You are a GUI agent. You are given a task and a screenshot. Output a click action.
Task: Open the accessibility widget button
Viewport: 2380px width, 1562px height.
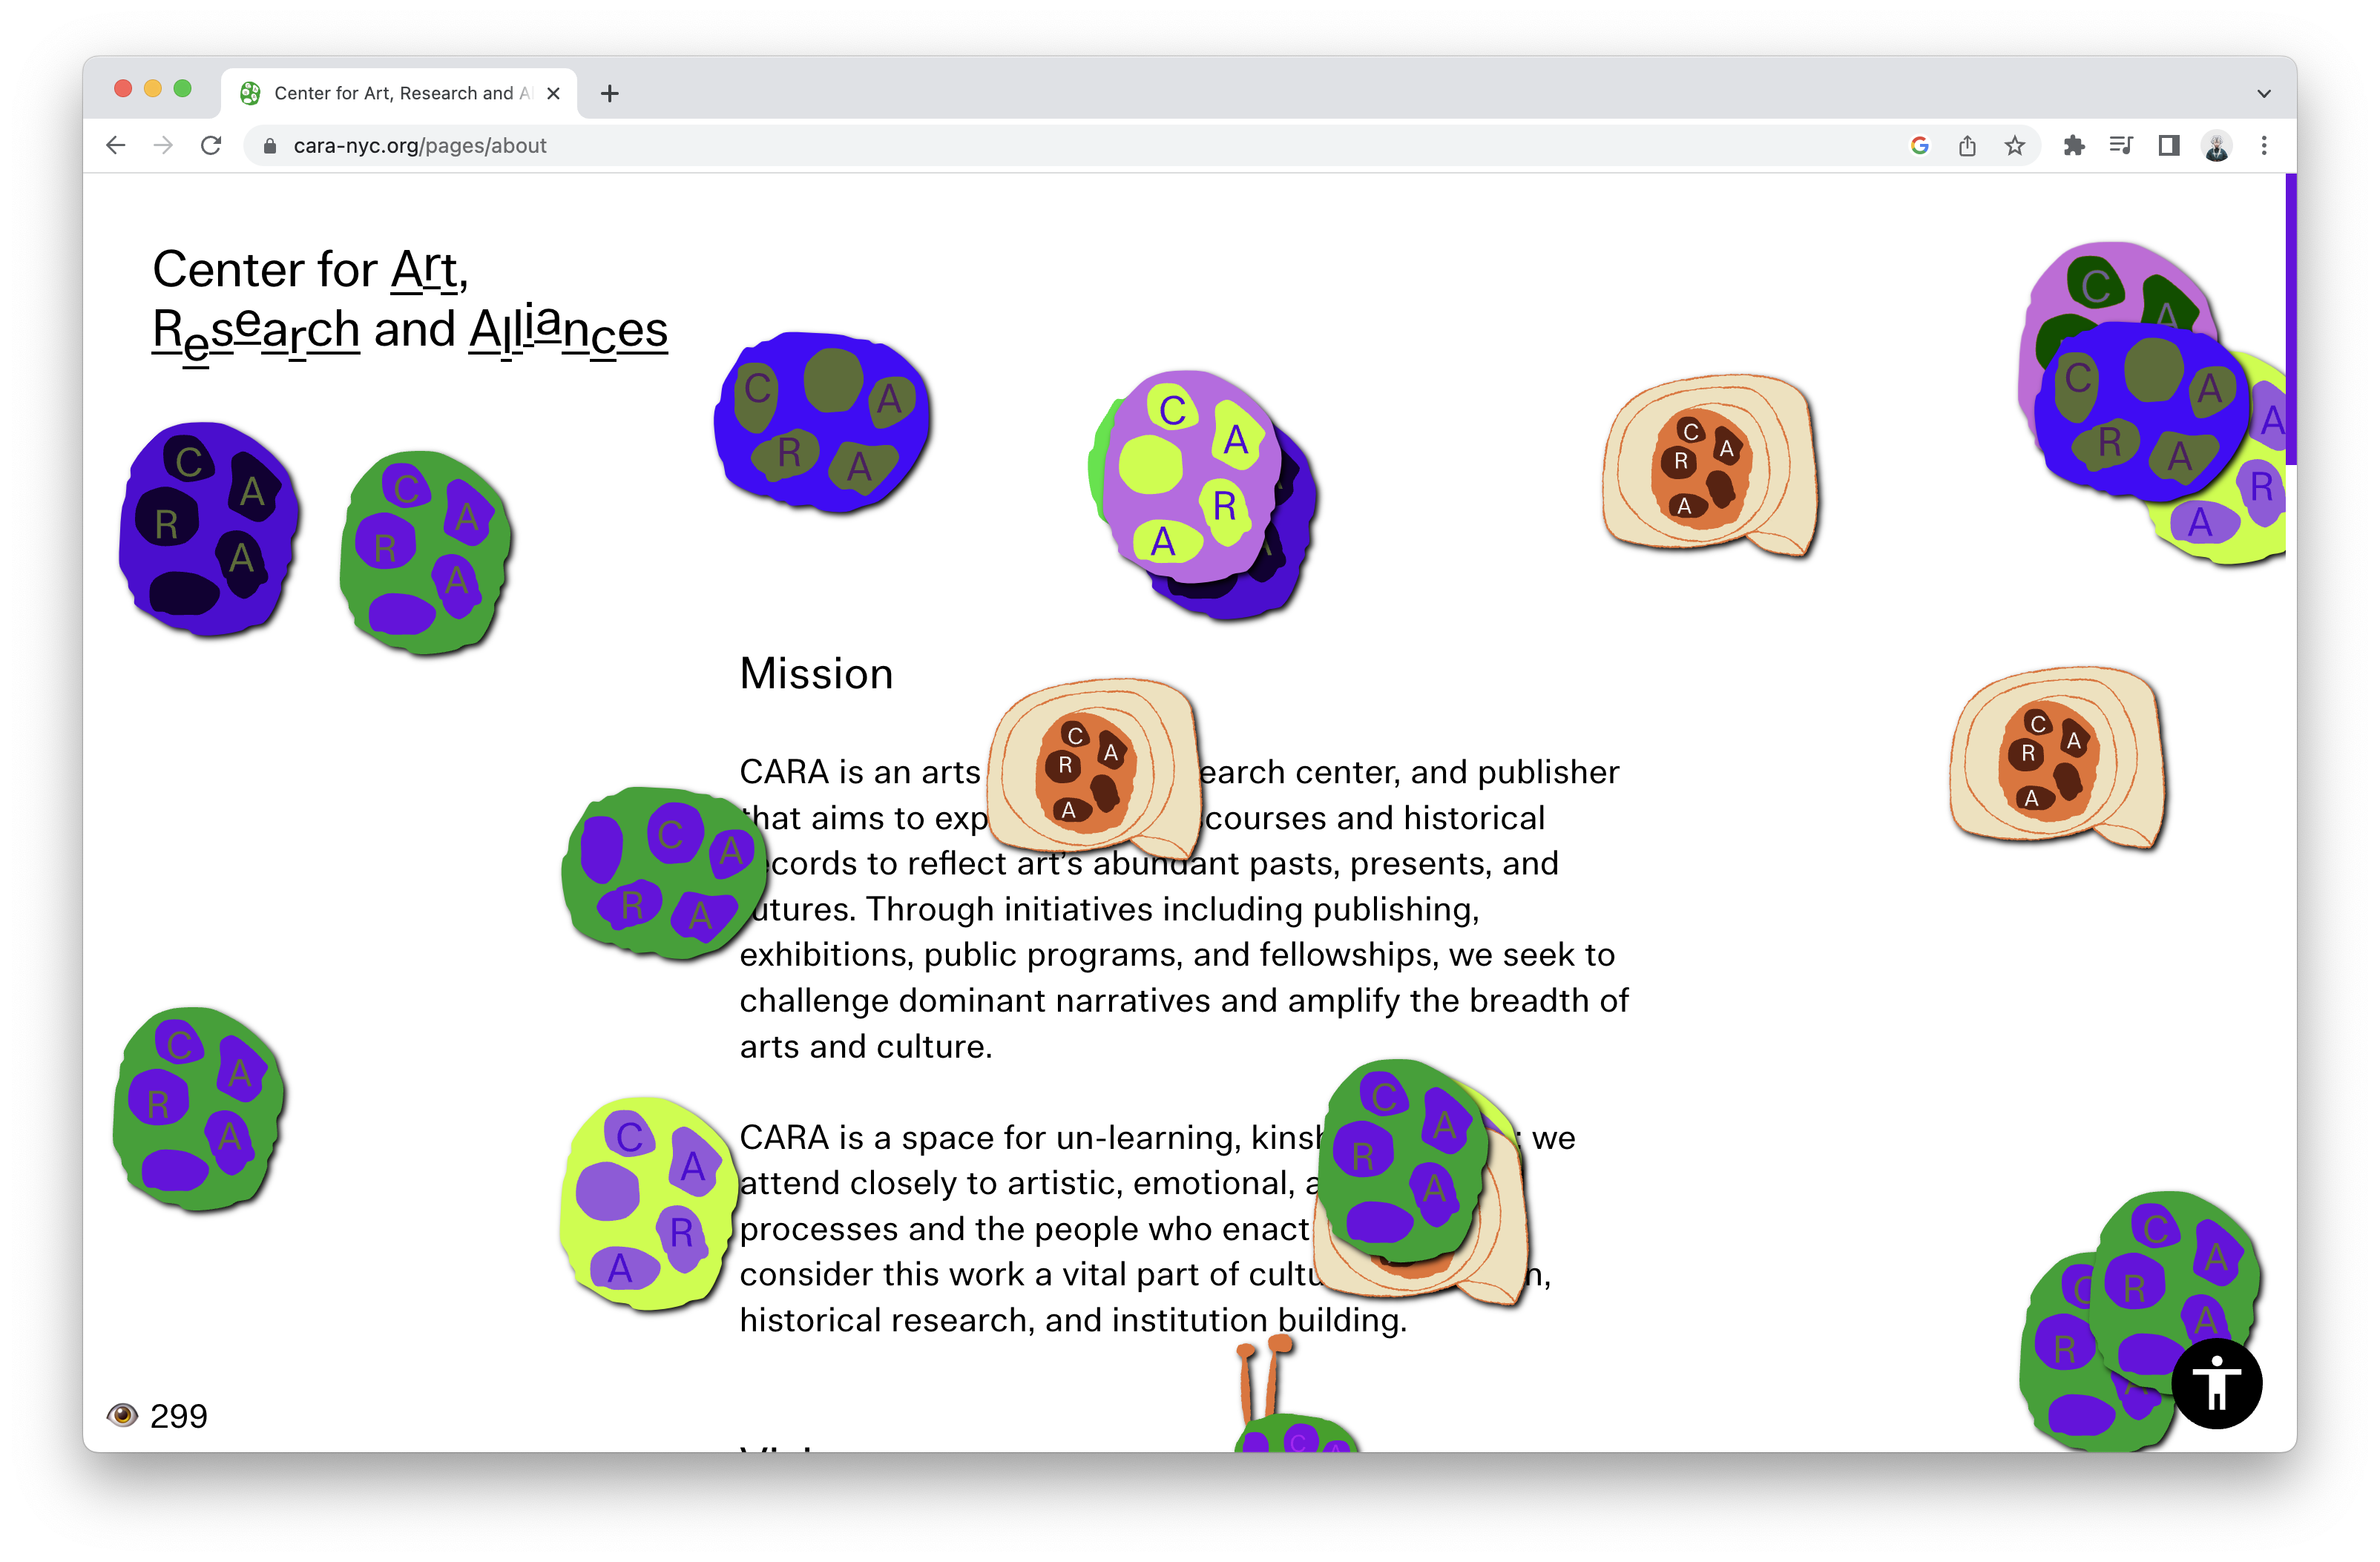pyautogui.click(x=2216, y=1383)
